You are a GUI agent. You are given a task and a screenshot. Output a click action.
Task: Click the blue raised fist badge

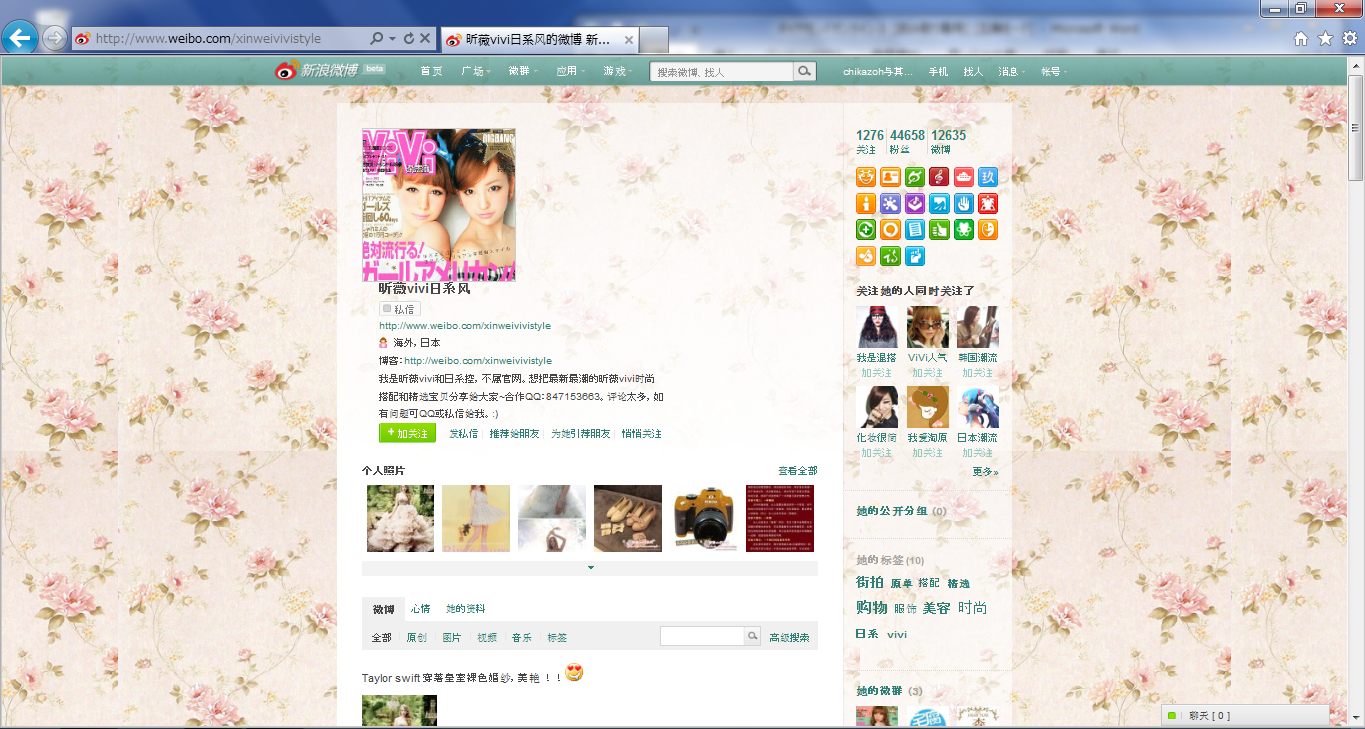915,256
